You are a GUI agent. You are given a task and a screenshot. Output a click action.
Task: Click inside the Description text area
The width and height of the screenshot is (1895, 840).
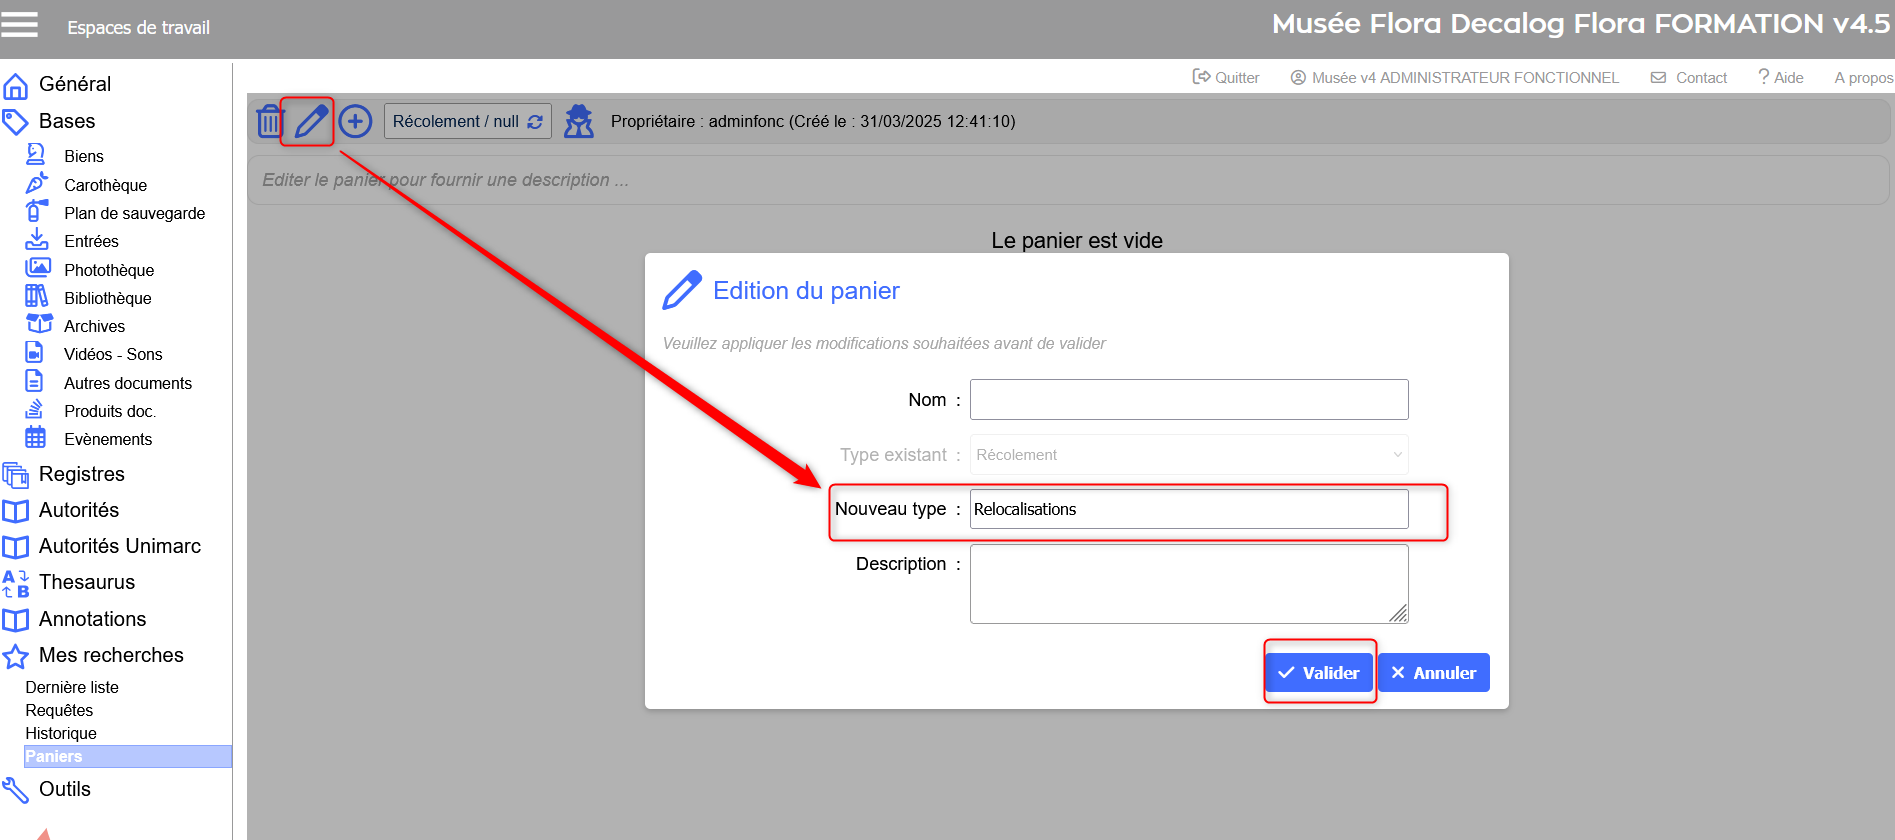[x=1188, y=584]
